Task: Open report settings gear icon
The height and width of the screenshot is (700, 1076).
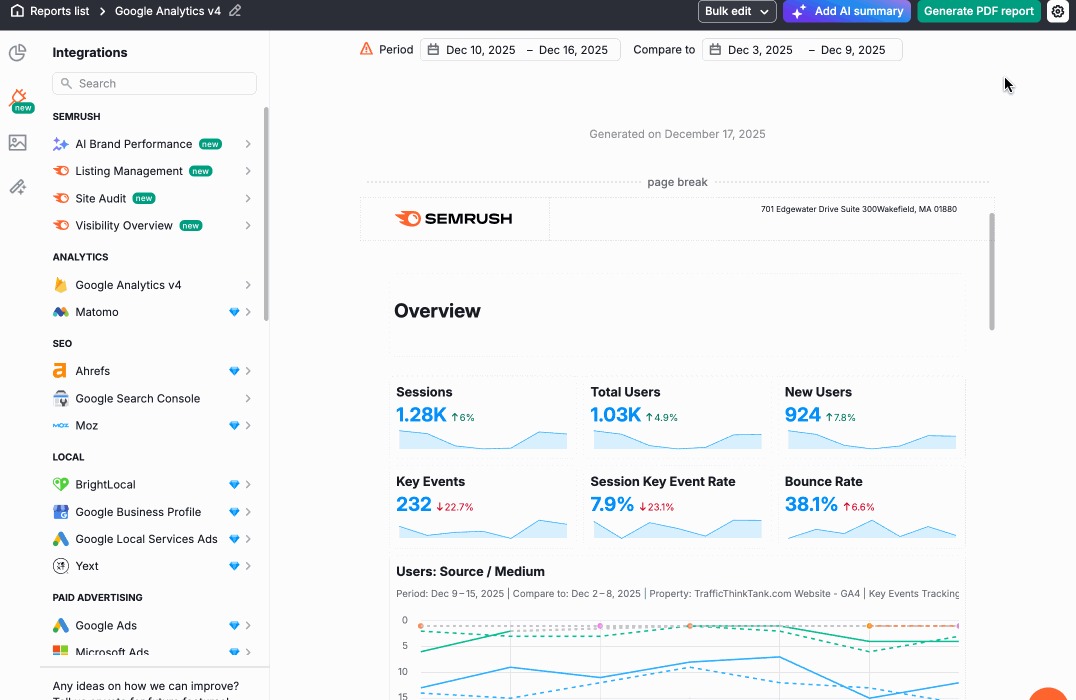Action: [x=1058, y=11]
